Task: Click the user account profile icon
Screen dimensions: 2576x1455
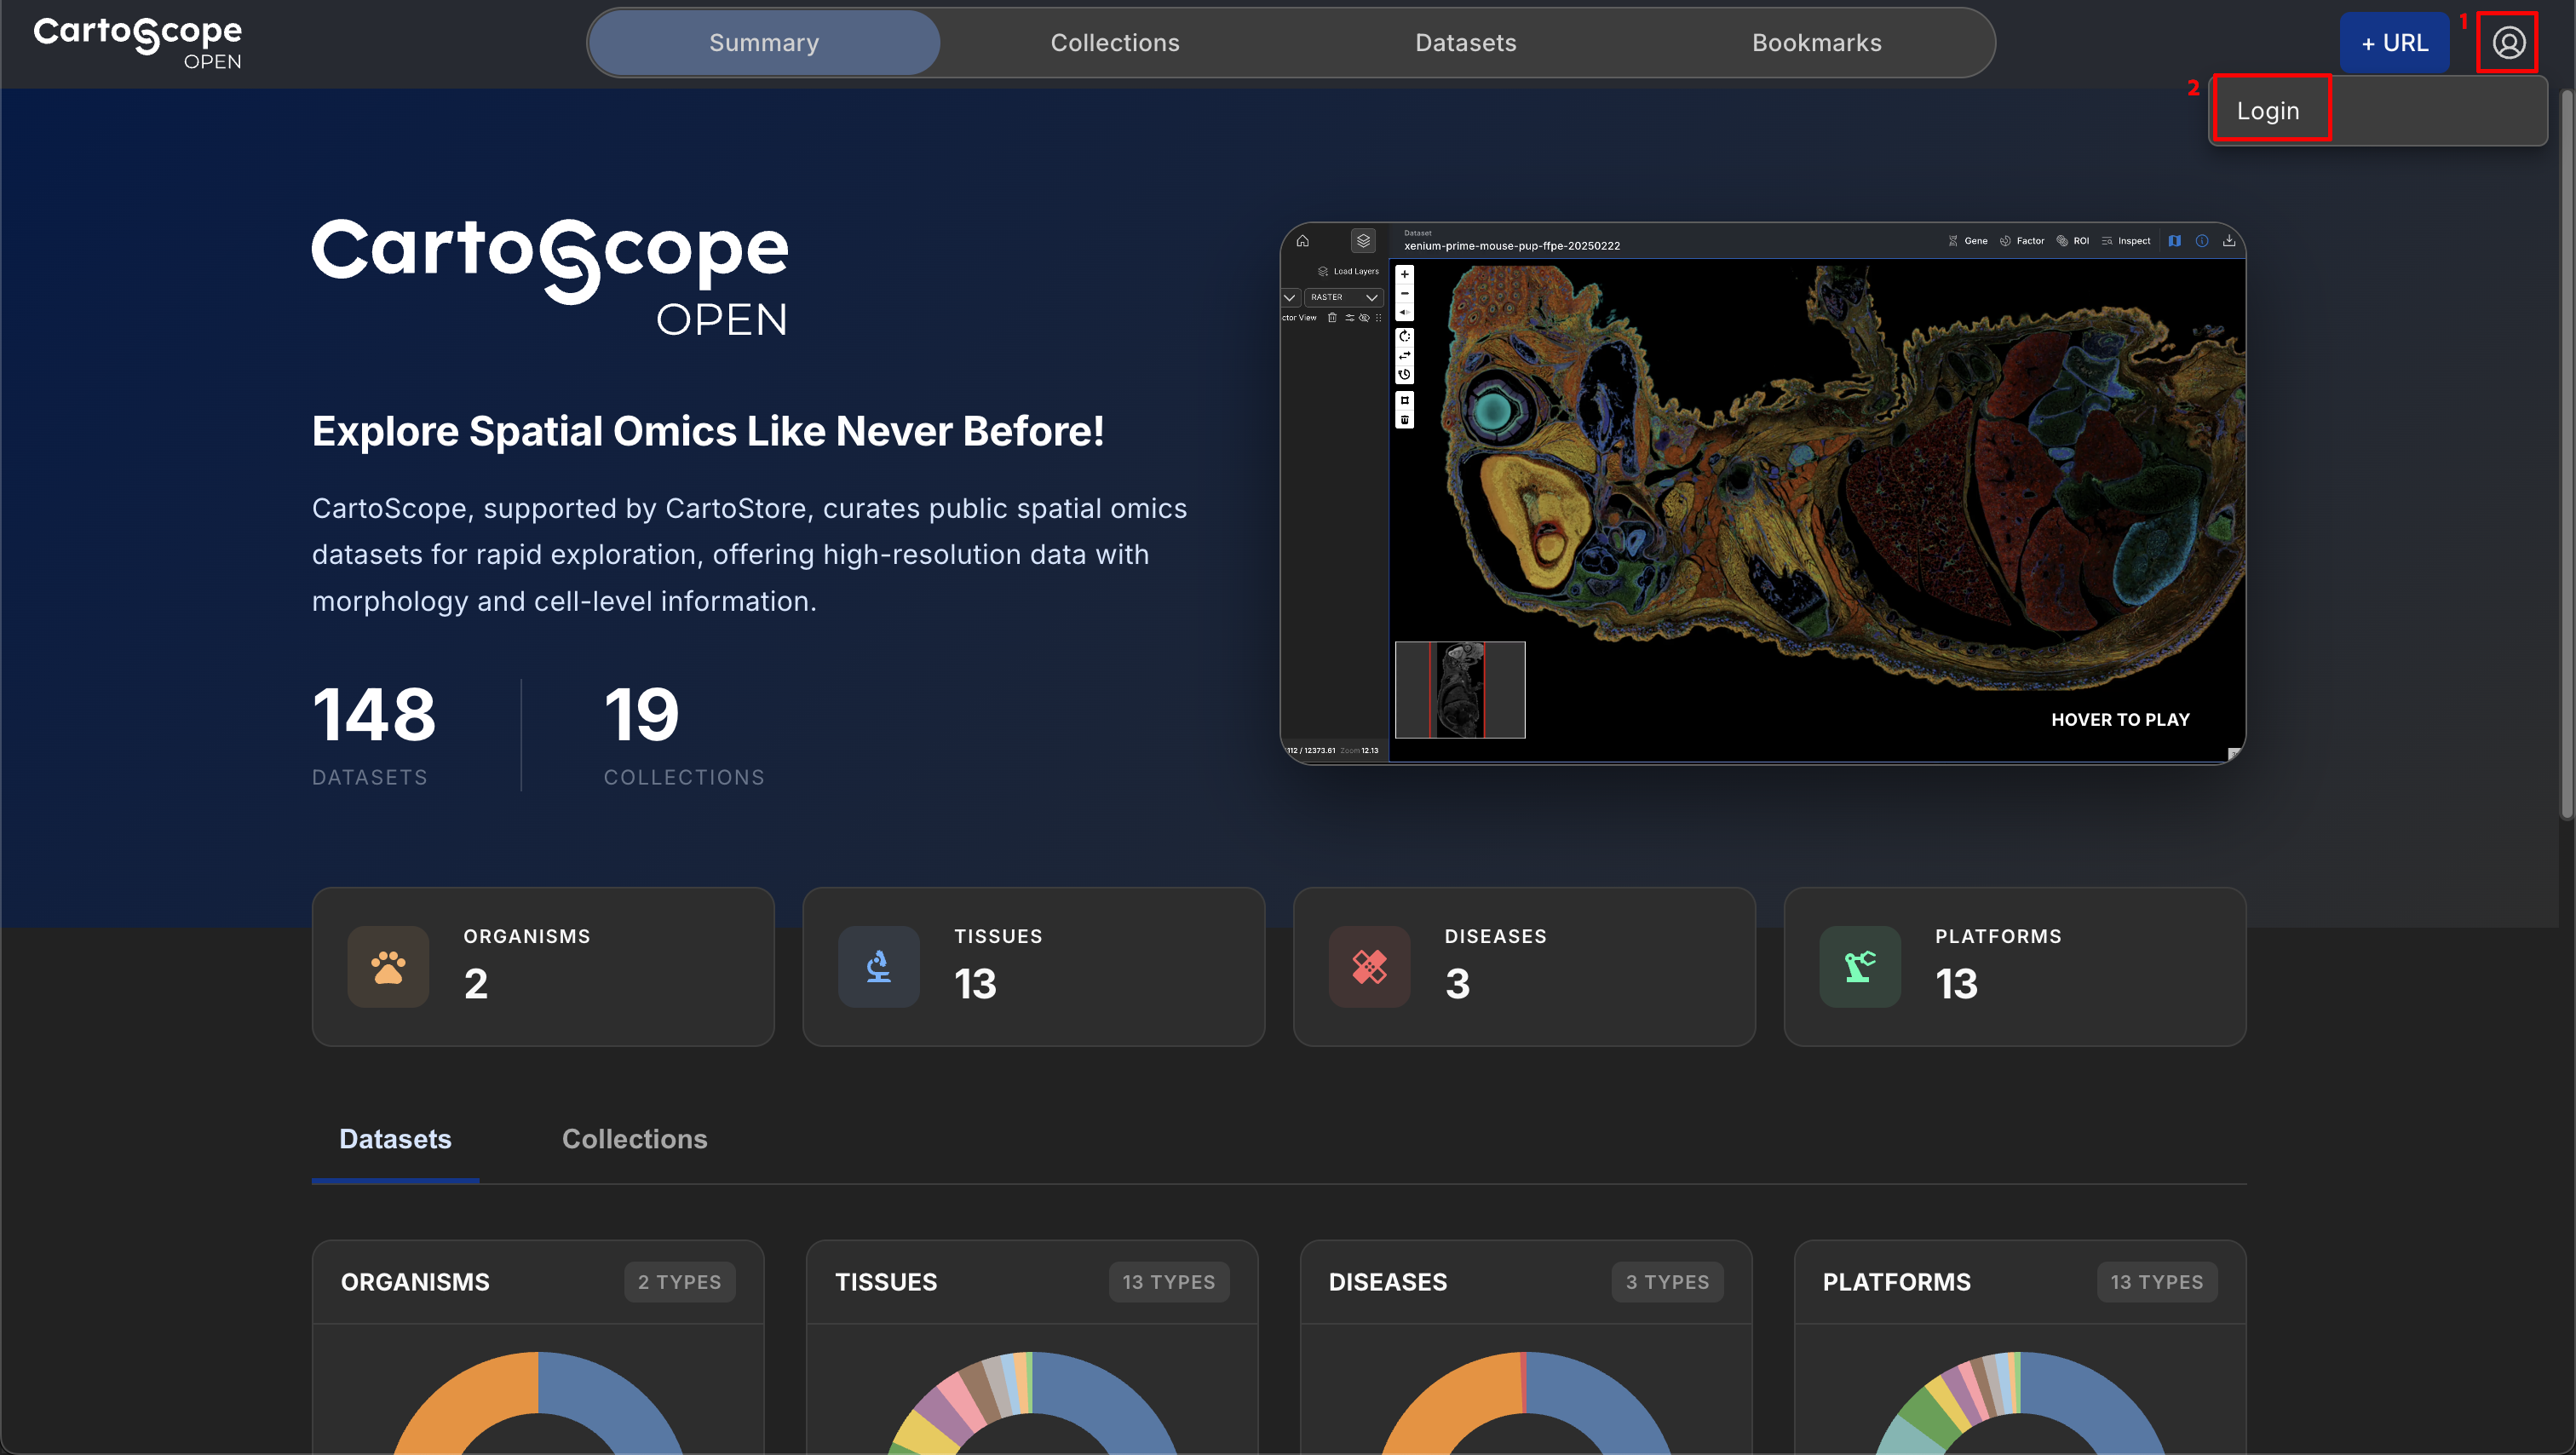Action: (x=2507, y=43)
